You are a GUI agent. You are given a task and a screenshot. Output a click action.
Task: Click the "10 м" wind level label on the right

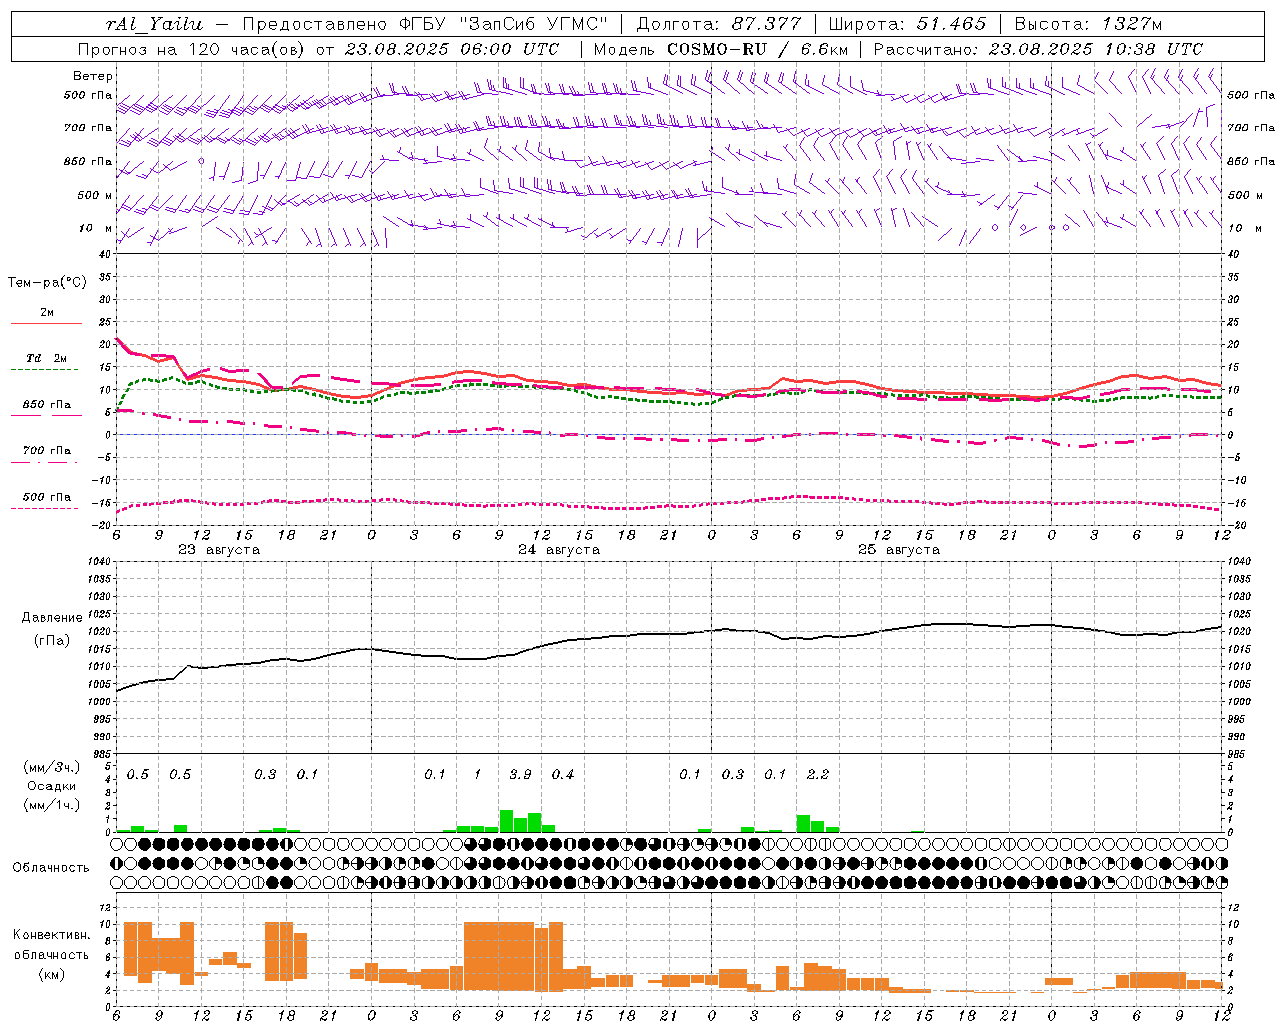pyautogui.click(x=1244, y=228)
